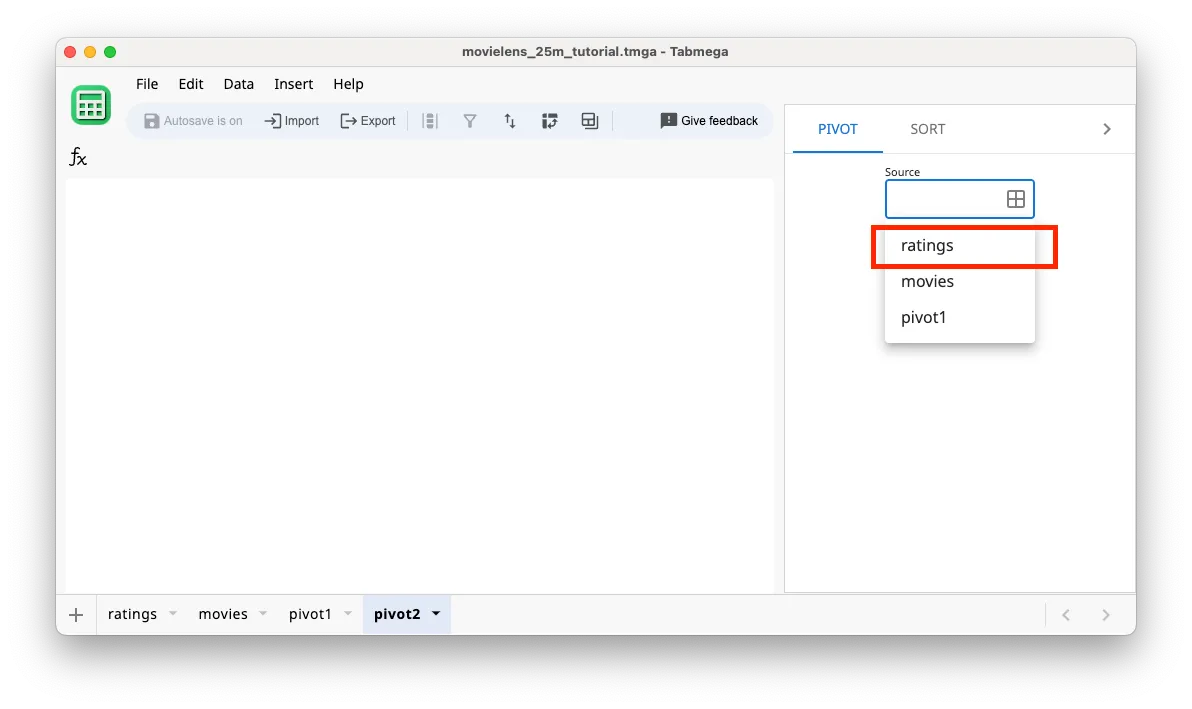
Task: Switch to the SORT tab
Action: [x=927, y=128]
